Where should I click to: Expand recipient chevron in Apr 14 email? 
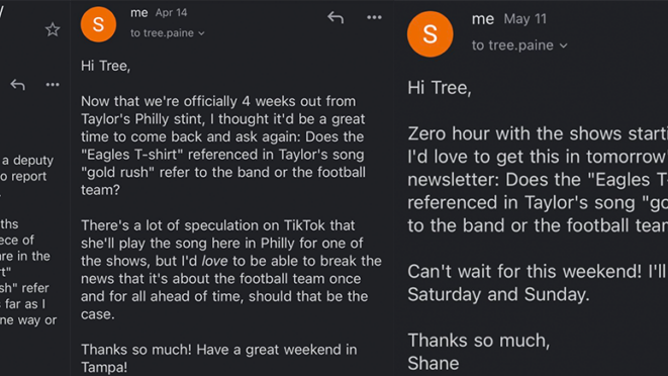(x=202, y=34)
